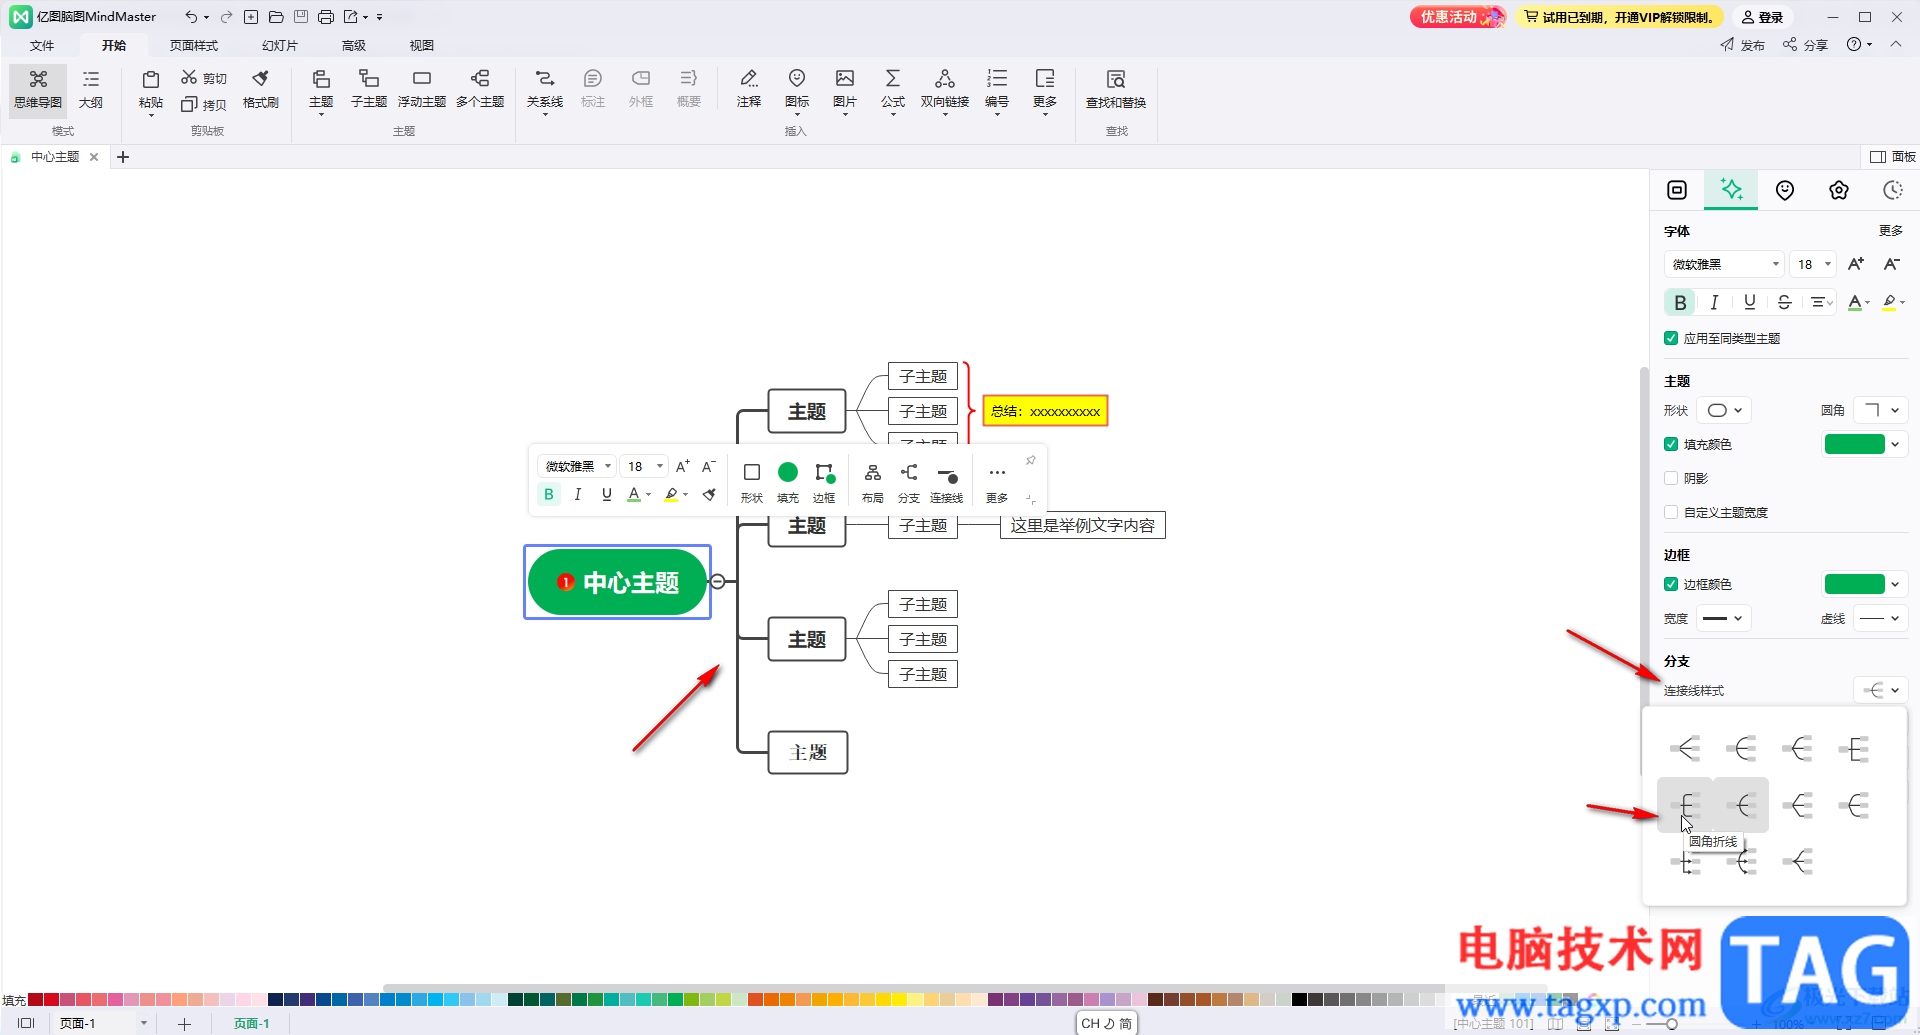Select the central topic node
This screenshot has height=1035, width=1920.
click(618, 582)
